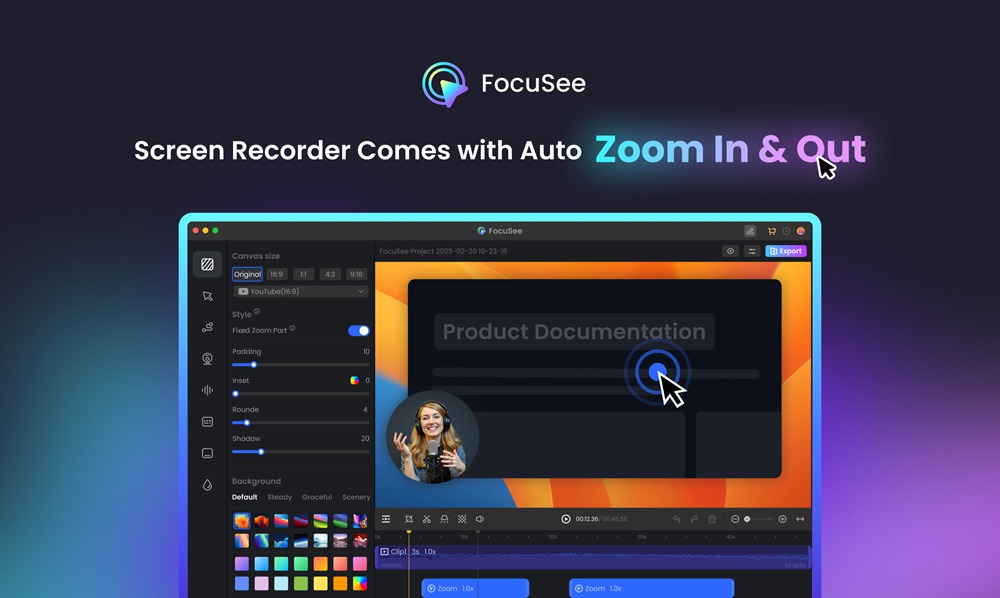Select 4:3 canvas size
The height and width of the screenshot is (598, 1000).
(330, 274)
